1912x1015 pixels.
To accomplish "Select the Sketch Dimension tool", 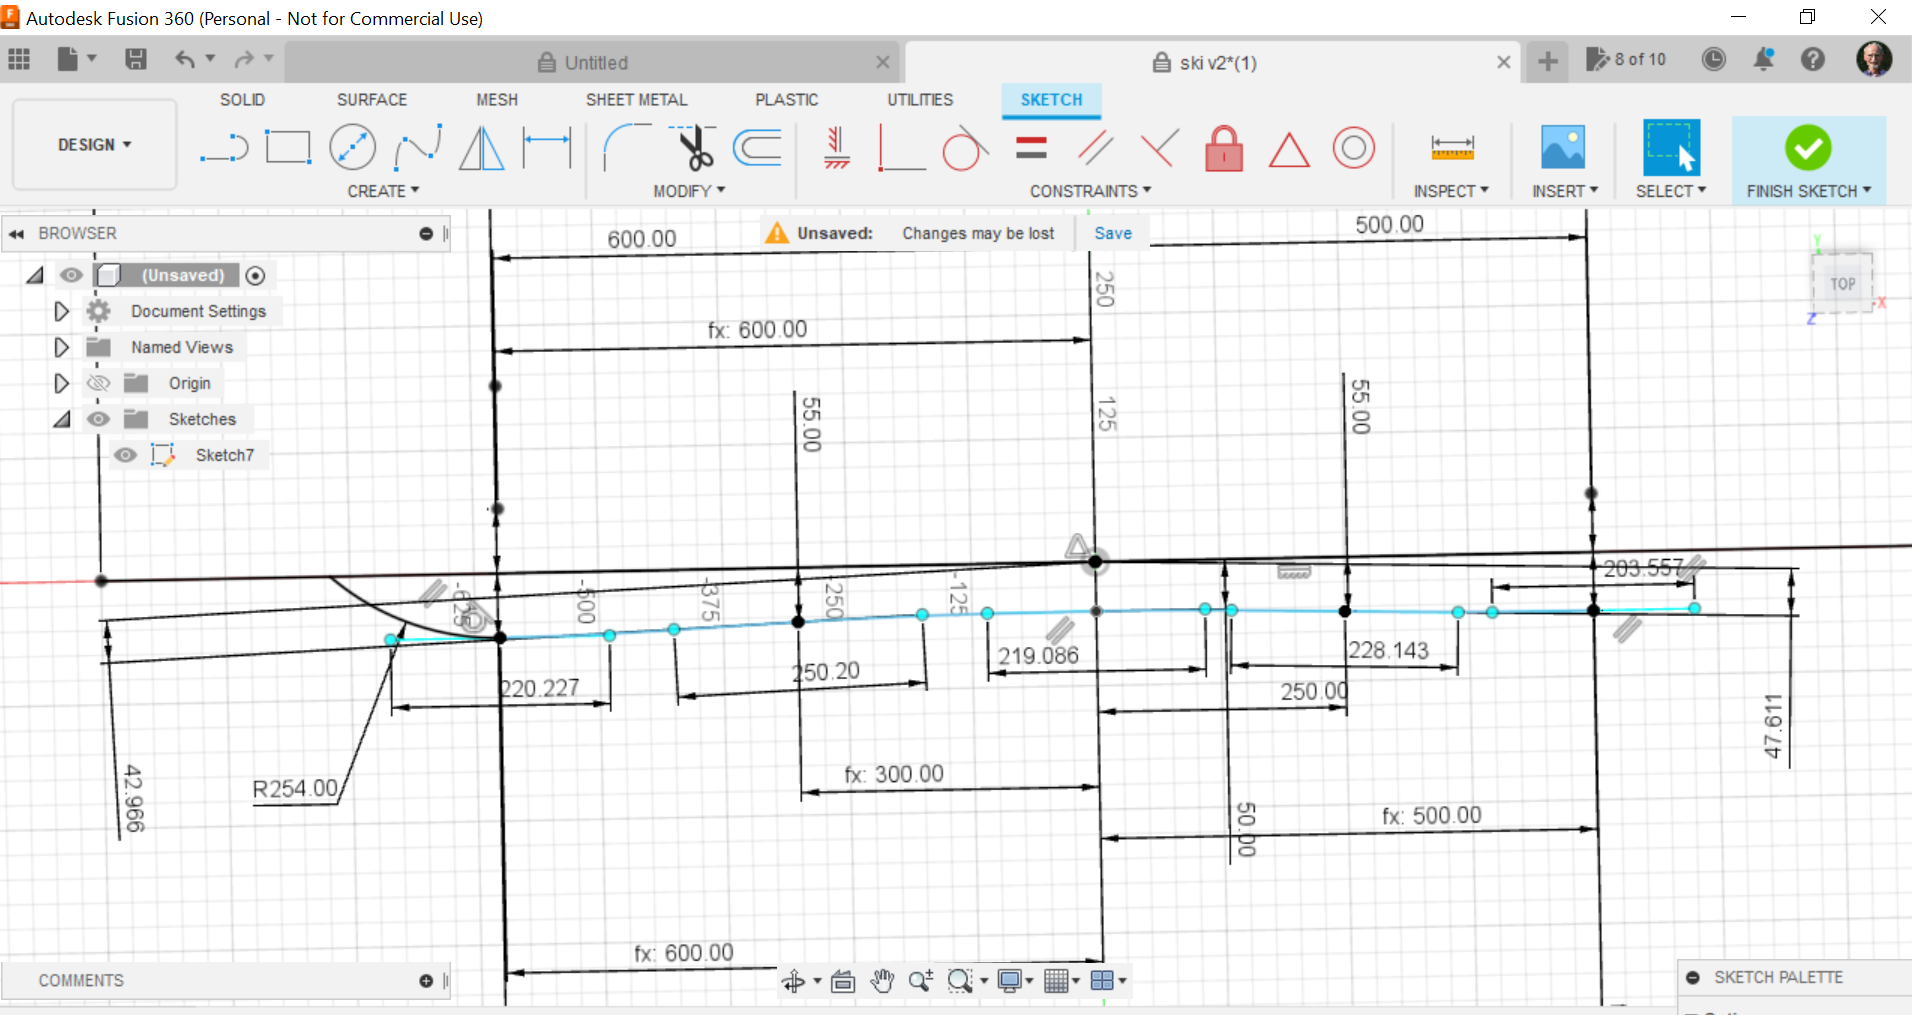I will tap(547, 148).
